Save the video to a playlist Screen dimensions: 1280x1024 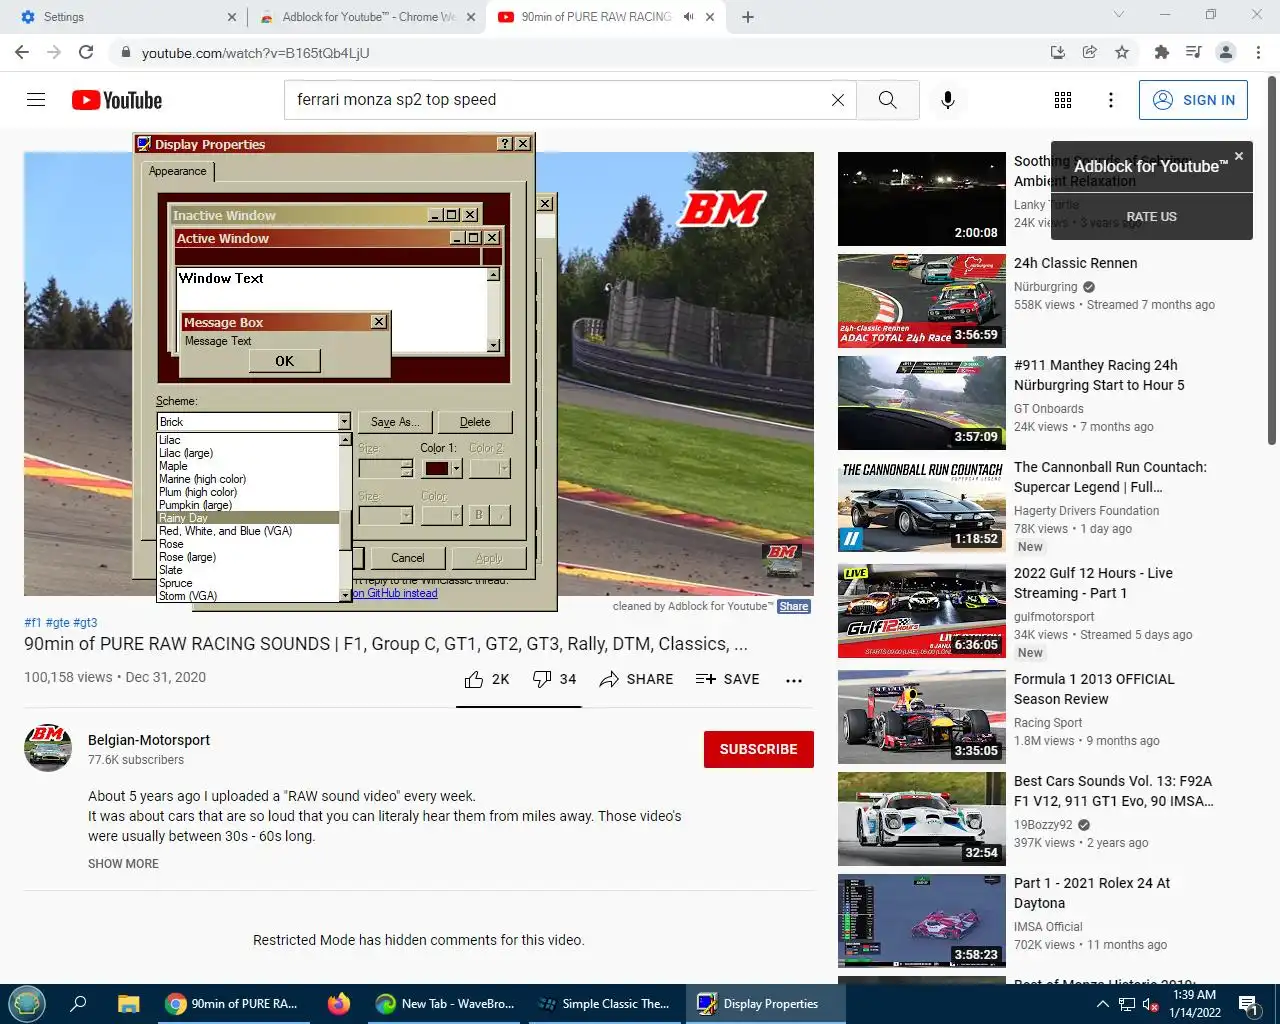pos(728,679)
